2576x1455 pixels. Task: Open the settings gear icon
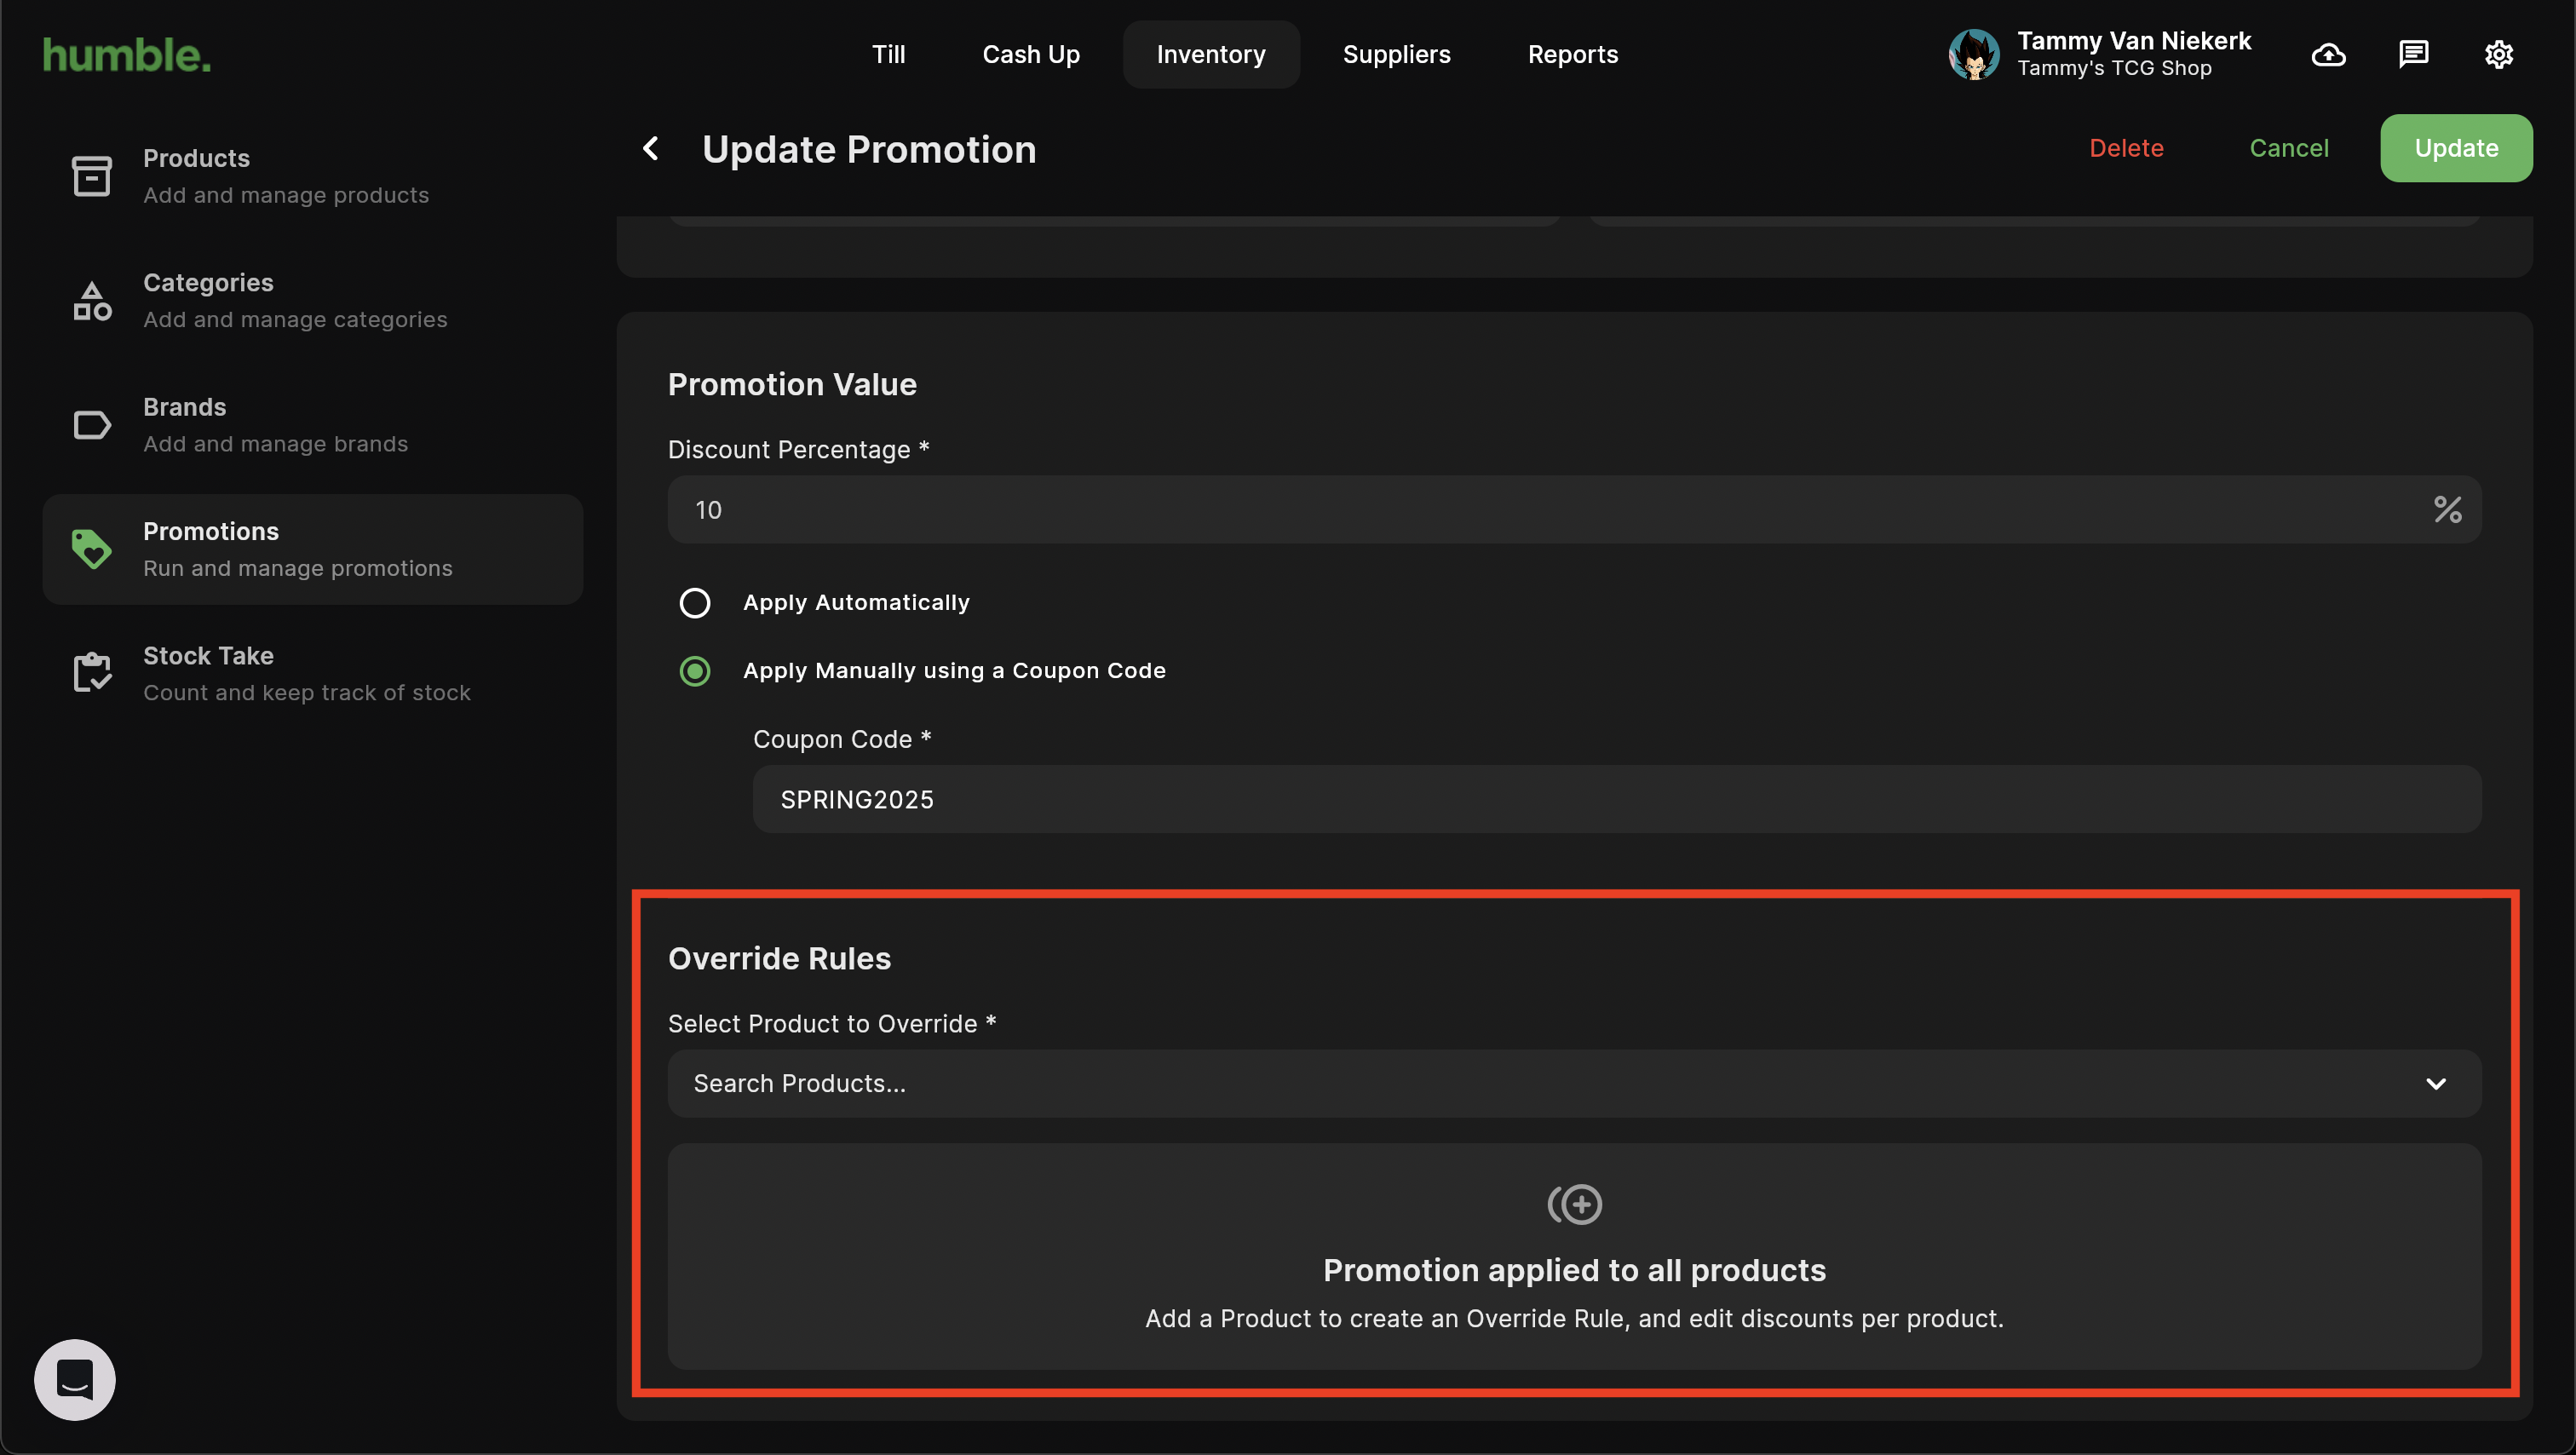pos(2499,54)
